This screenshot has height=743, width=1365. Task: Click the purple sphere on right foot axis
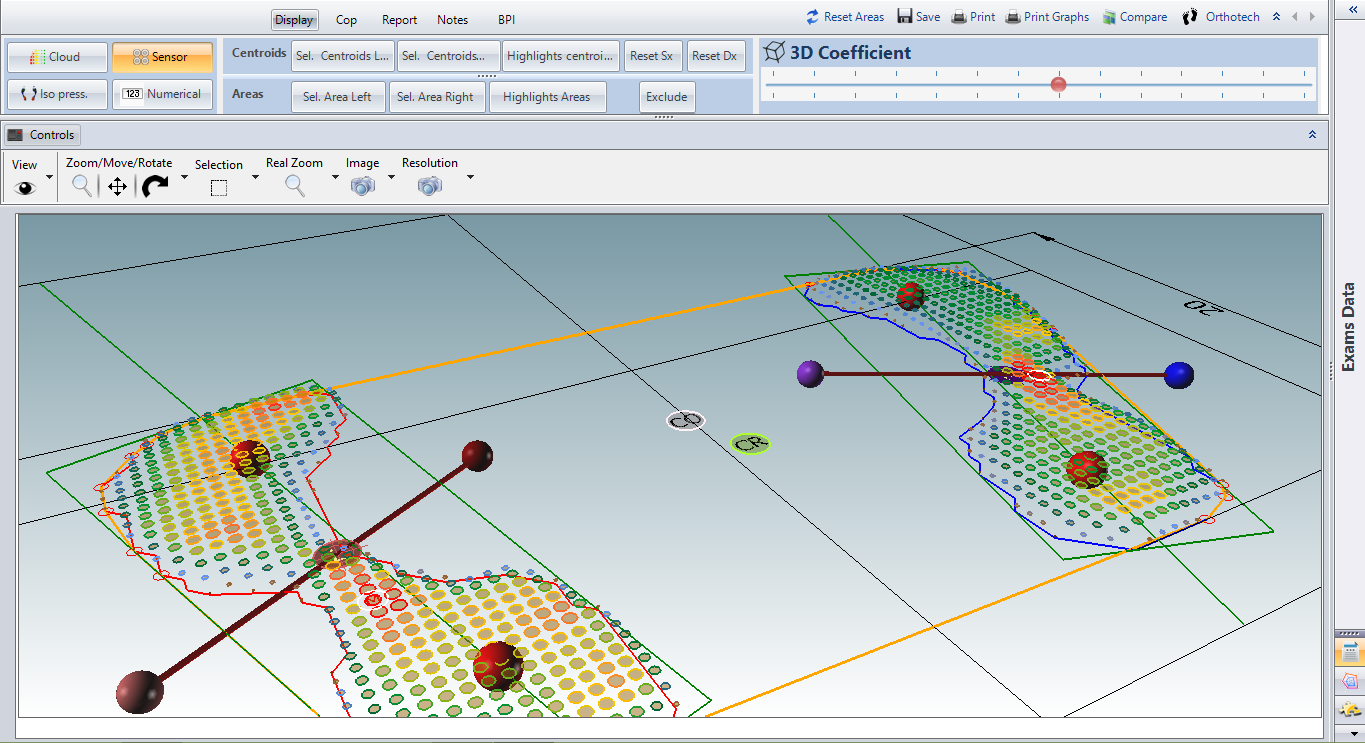809,374
